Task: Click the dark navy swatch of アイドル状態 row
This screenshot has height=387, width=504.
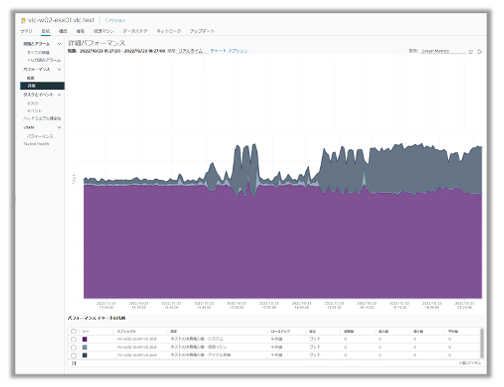Action: tap(85, 355)
